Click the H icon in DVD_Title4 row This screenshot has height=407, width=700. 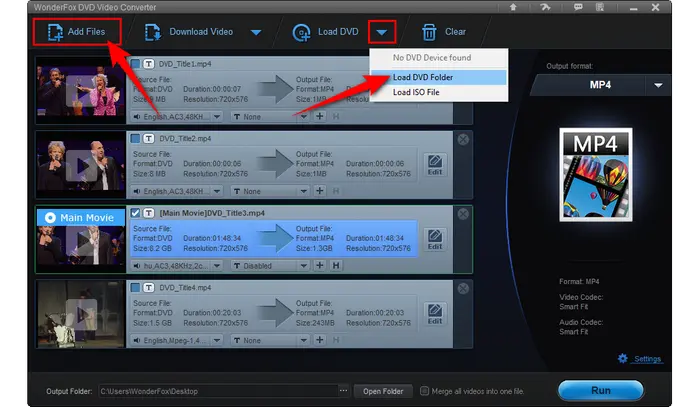point(336,340)
